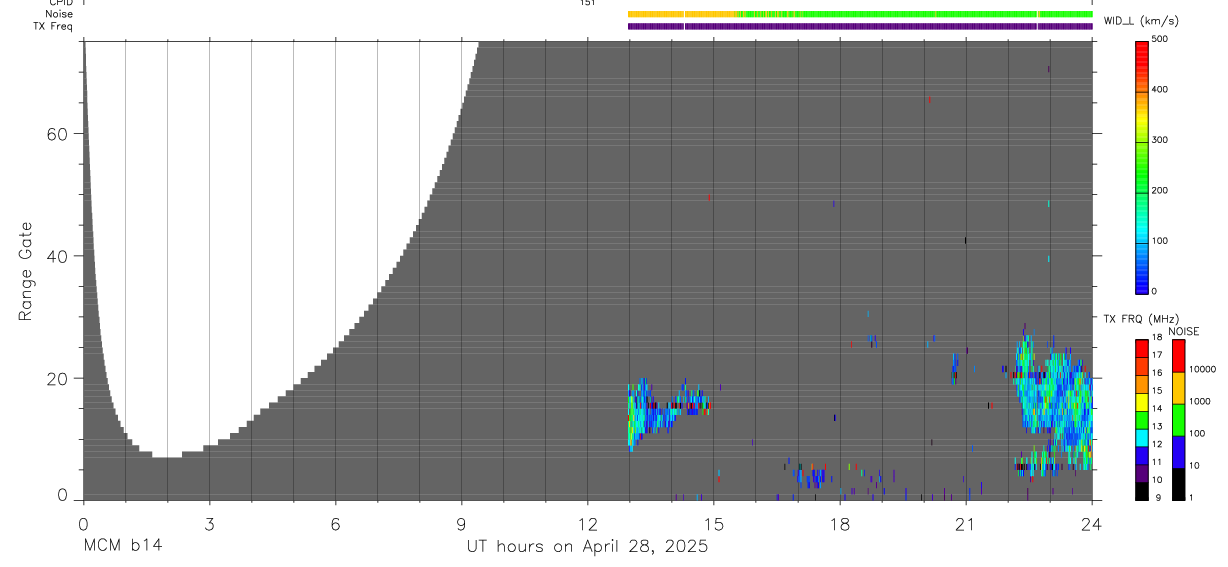The image size is (1228, 567).
Task: Click the 'NOISE' legend title
Action: (1184, 331)
